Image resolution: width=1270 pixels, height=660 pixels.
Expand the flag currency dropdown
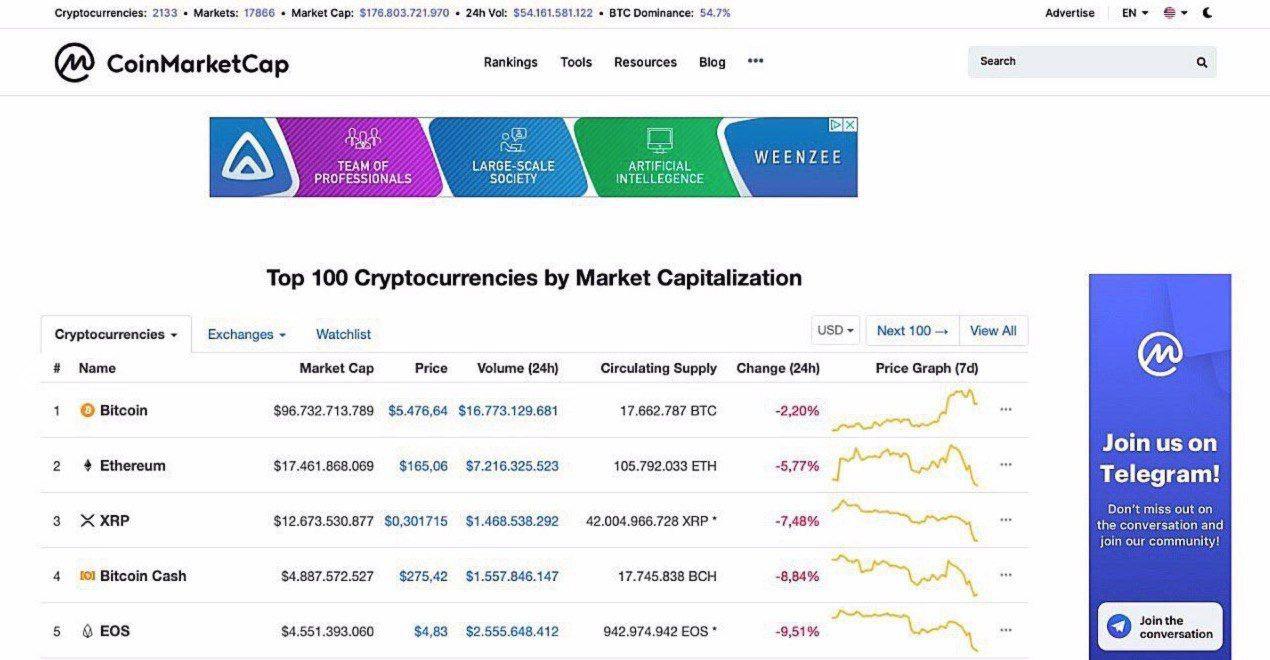coord(1175,13)
